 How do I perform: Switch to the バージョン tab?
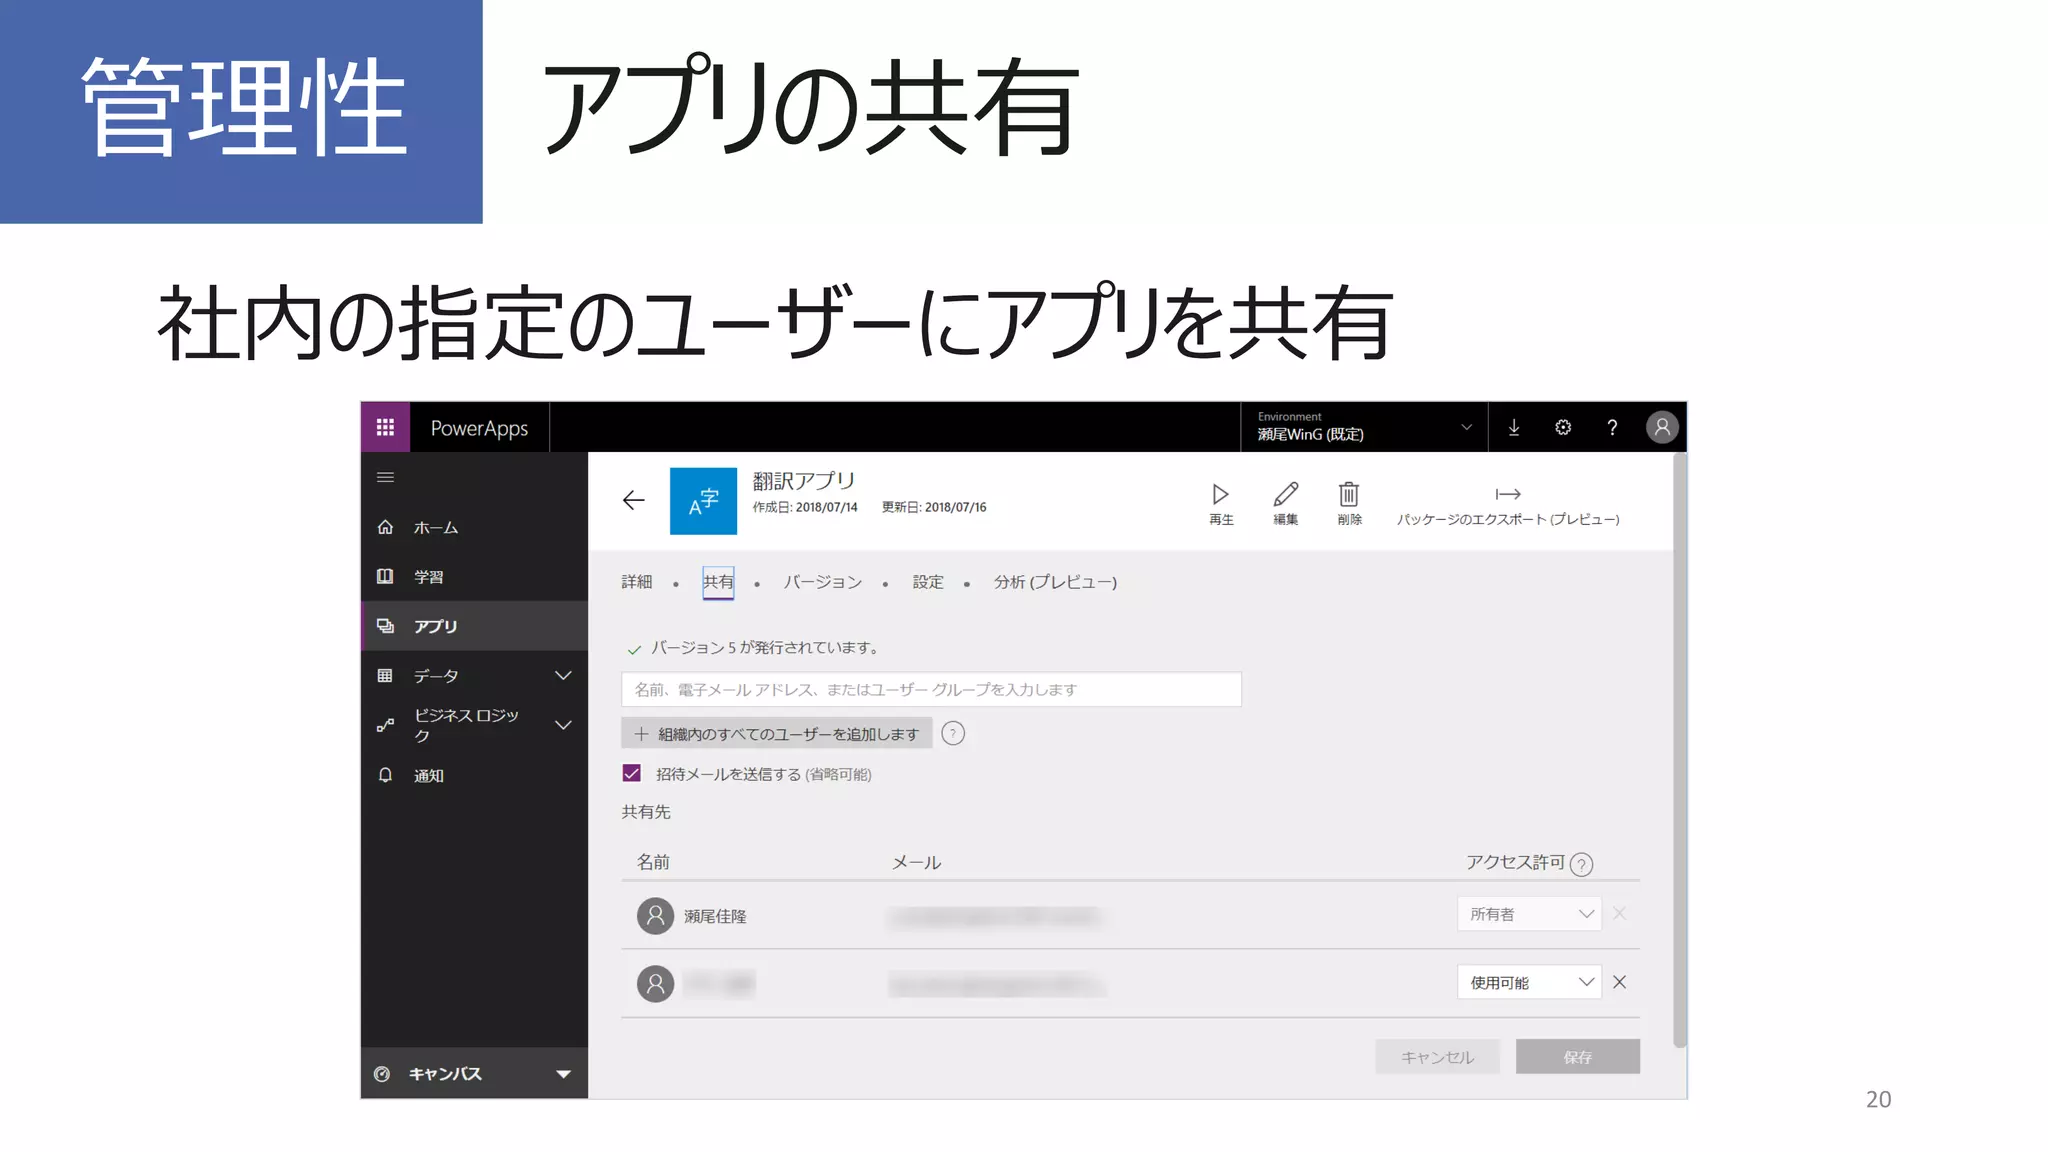click(822, 582)
